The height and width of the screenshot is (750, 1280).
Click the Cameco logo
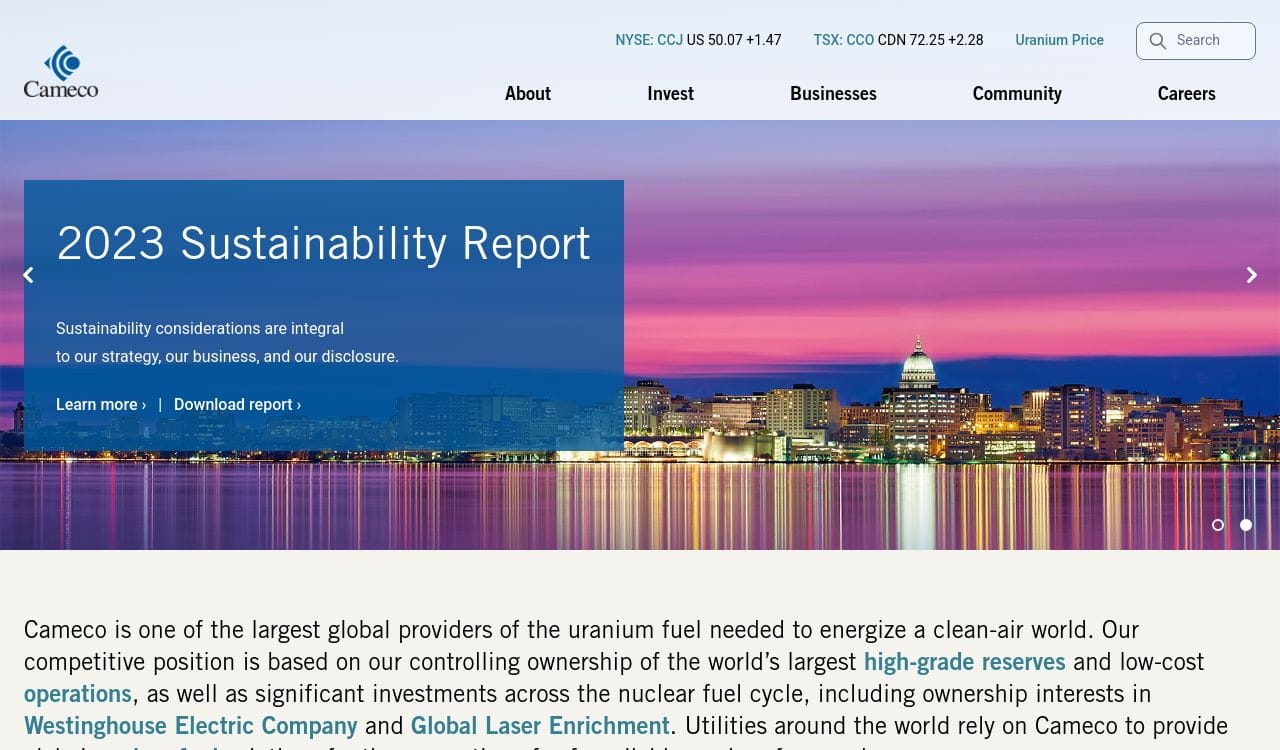pos(61,72)
